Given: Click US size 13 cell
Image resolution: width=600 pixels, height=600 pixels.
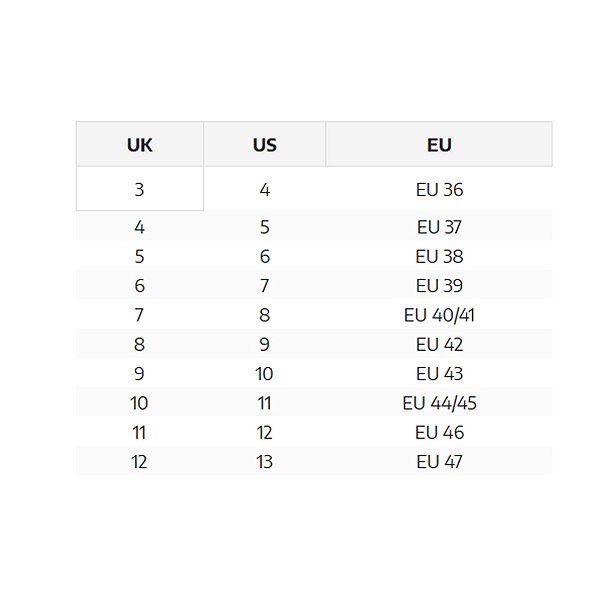Looking at the screenshot, I should coord(264,461).
